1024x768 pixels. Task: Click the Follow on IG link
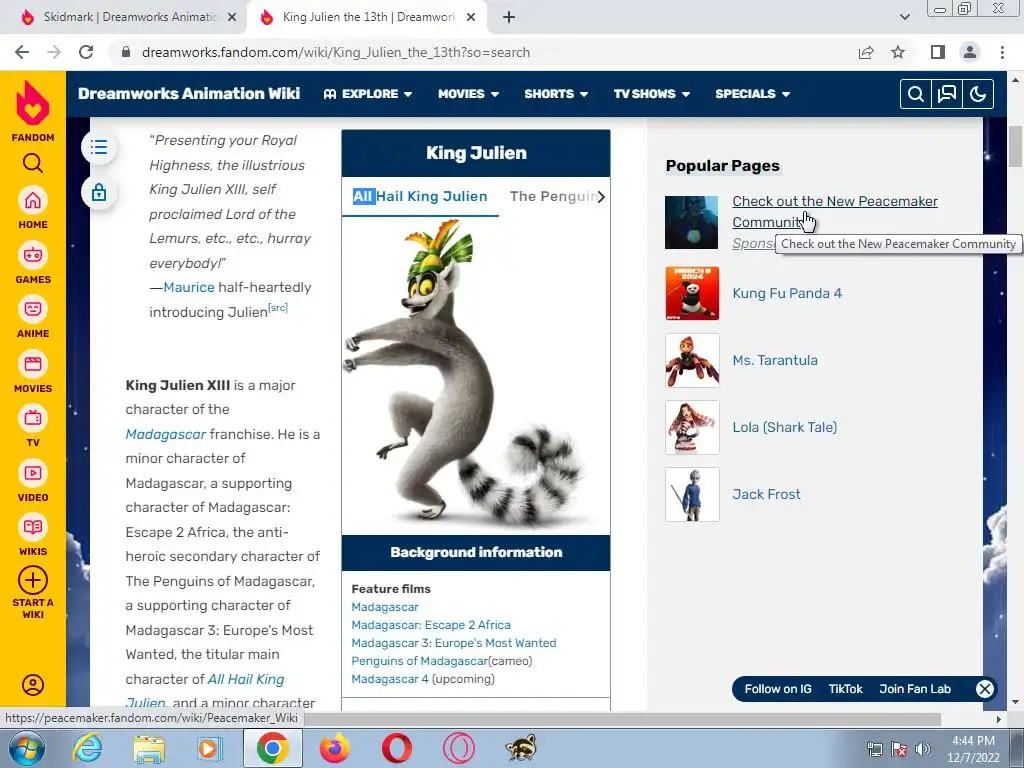(x=778, y=689)
